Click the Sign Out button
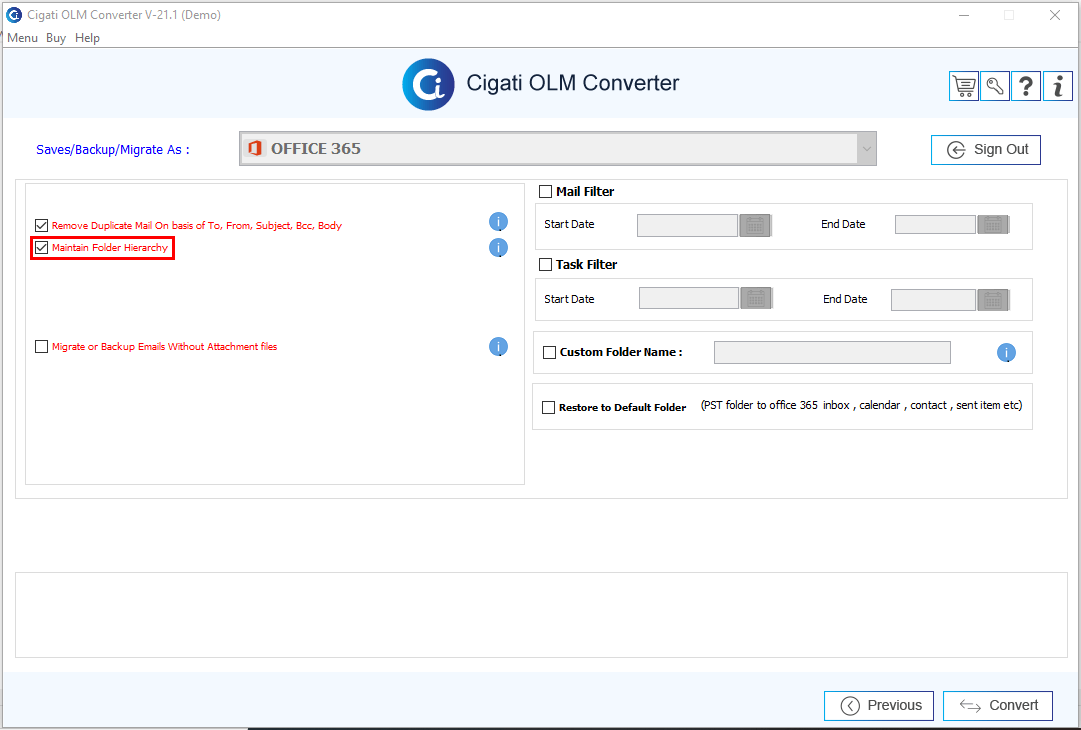 coord(986,150)
